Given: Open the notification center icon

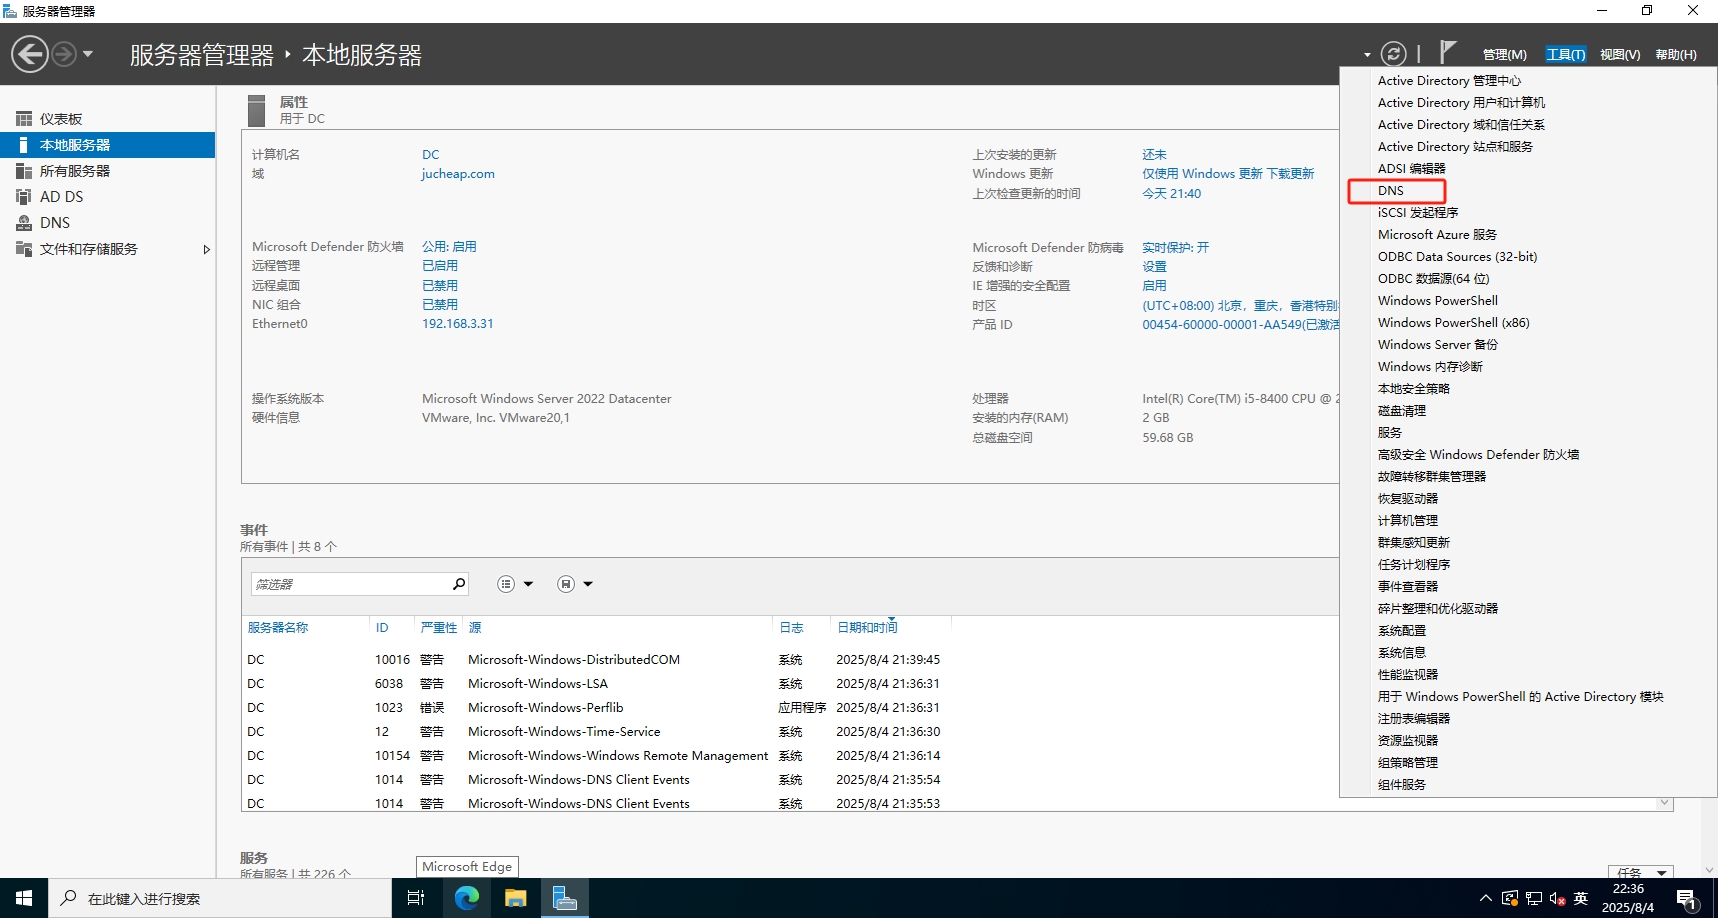Looking at the screenshot, I should (1687, 899).
